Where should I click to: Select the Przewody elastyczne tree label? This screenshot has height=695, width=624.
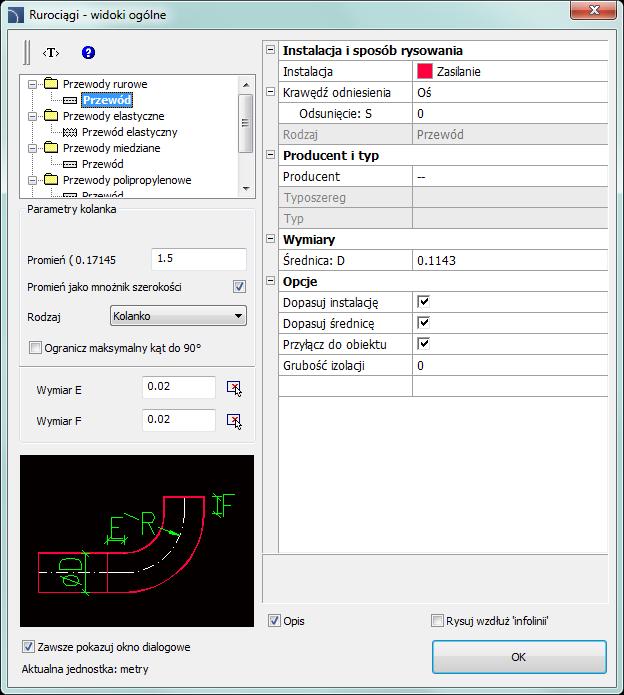click(x=113, y=116)
